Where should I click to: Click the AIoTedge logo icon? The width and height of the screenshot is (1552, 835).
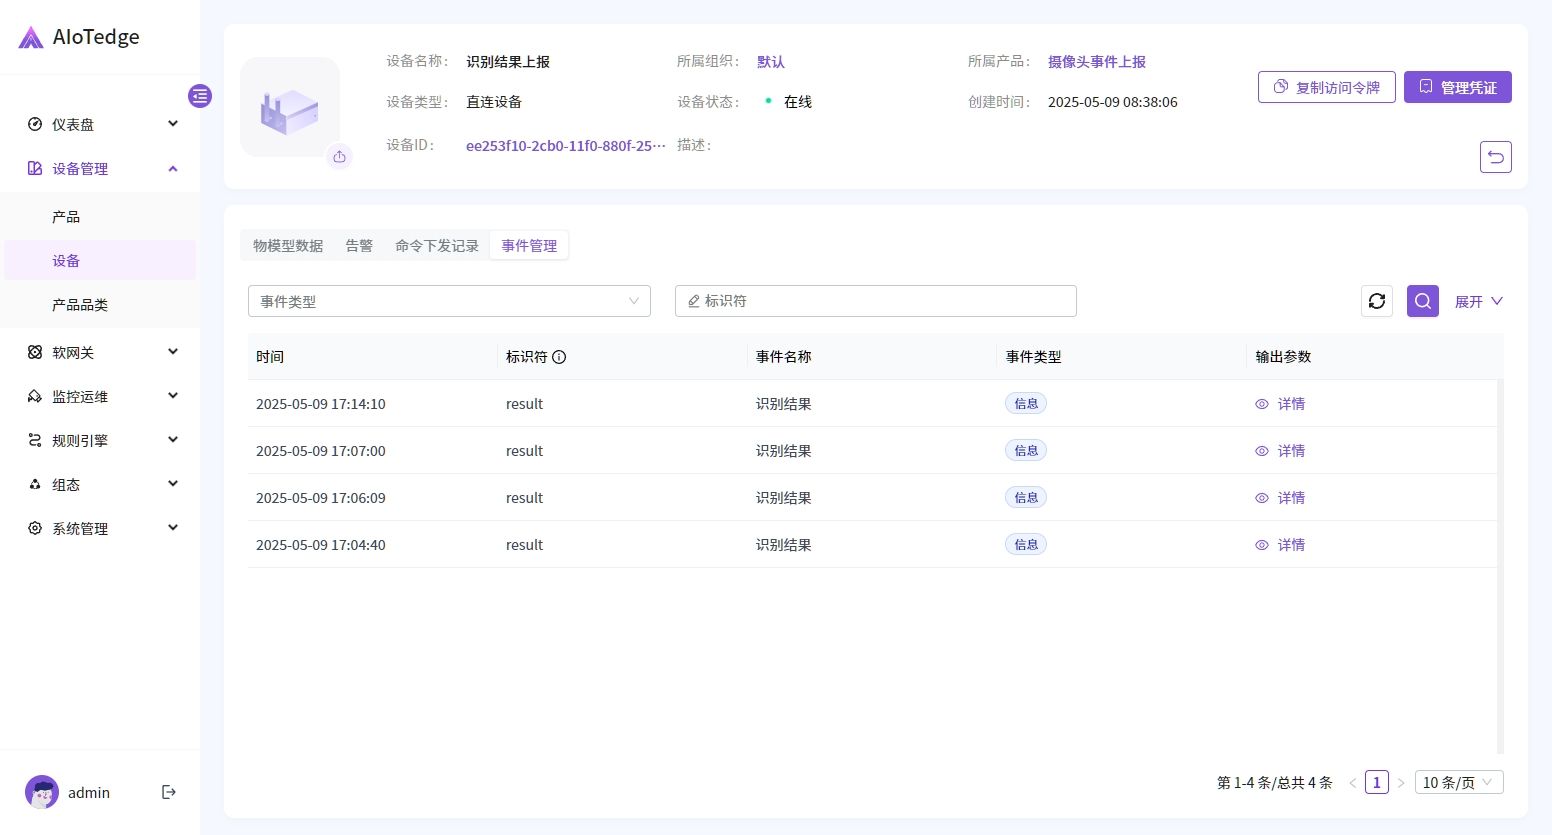point(31,38)
